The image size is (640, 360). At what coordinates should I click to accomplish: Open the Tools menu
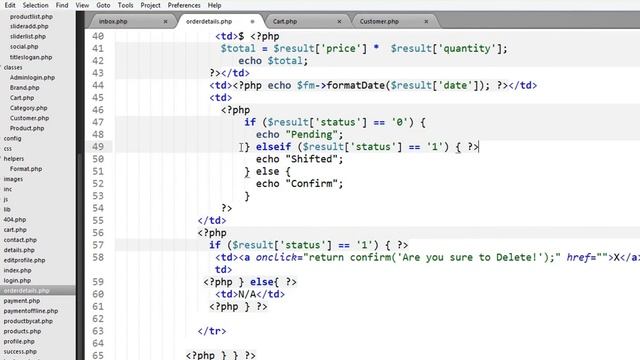[x=125, y=5]
